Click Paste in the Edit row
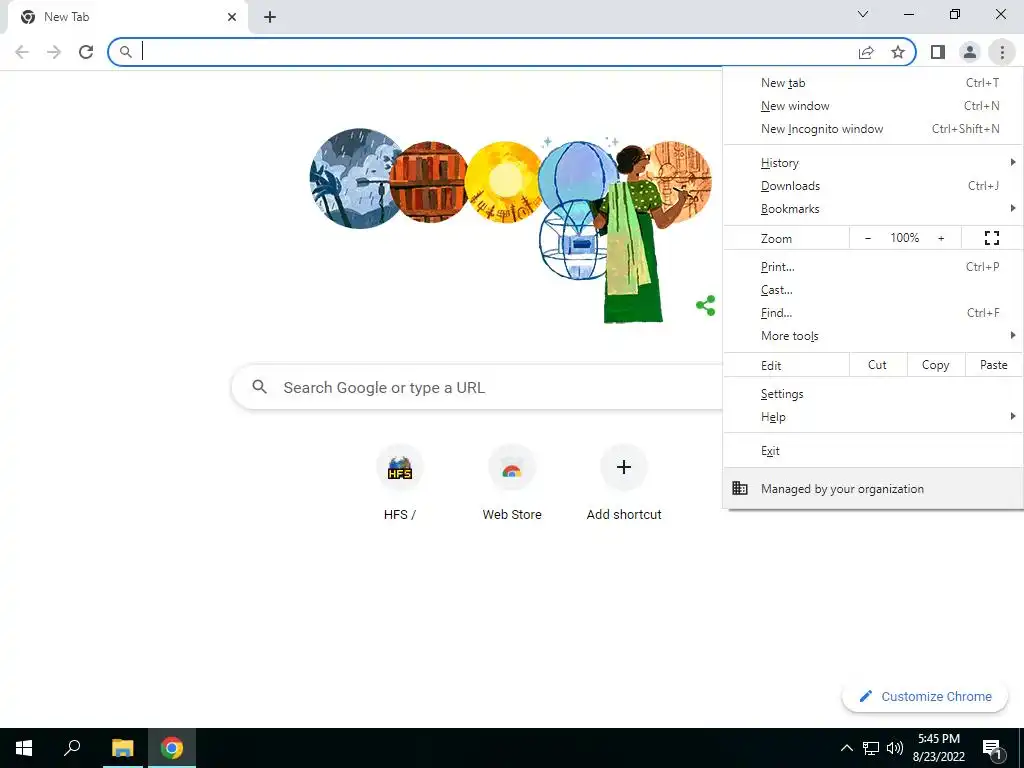The height and width of the screenshot is (768, 1024). click(x=994, y=365)
